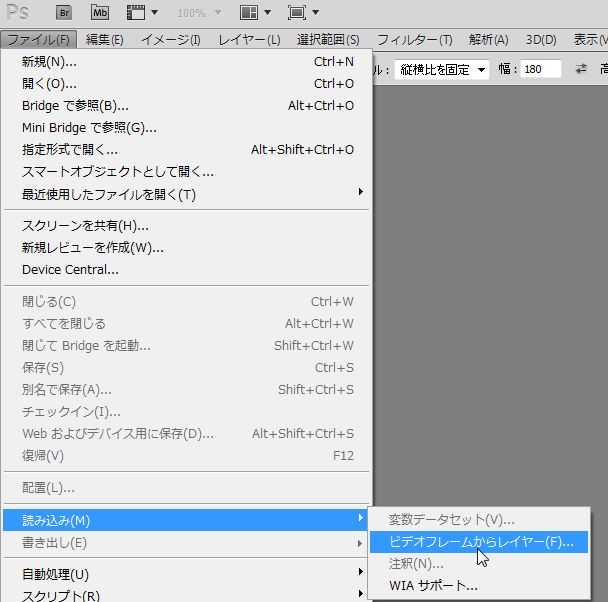The image size is (608, 602).
Task: Choose 指定形式で開く... menu item
Action: (x=188, y=150)
